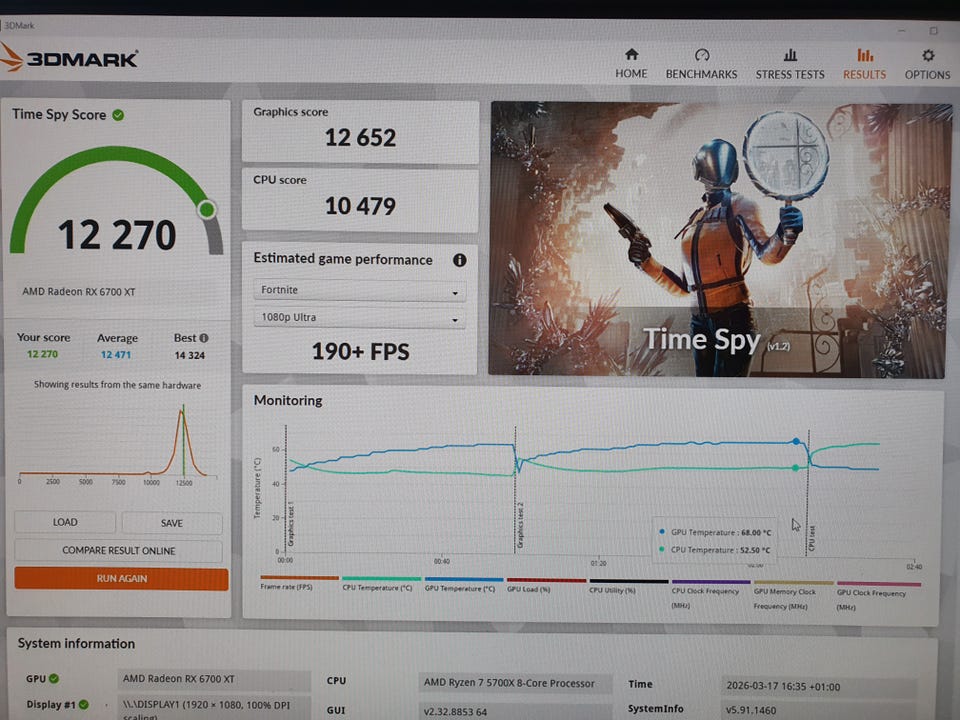960x720 pixels.
Task: Toggle the pink GPU Clock Frequency legend swatch
Action: [x=879, y=583]
